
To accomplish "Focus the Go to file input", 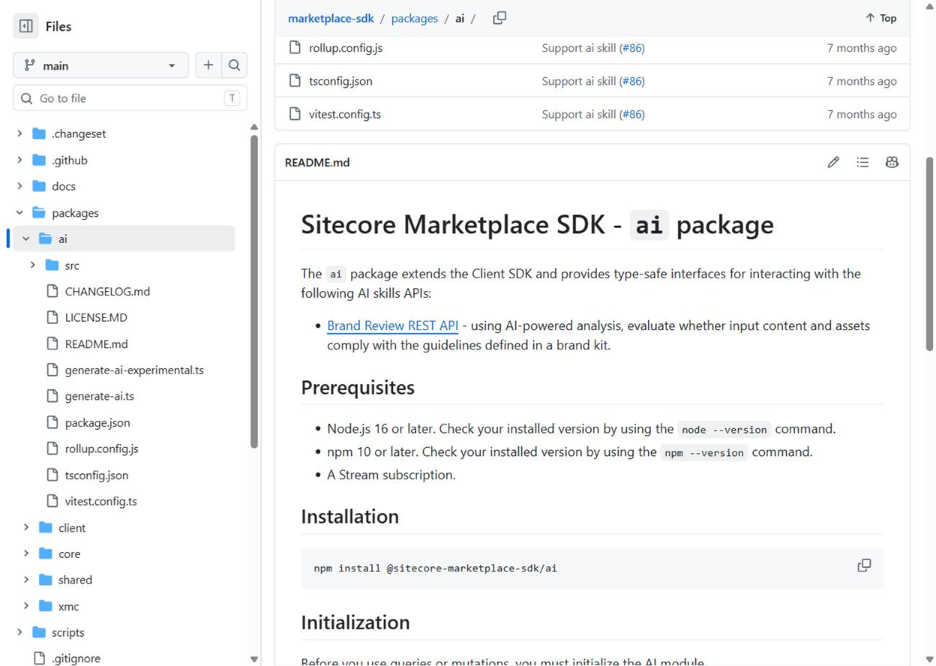I will 130,98.
